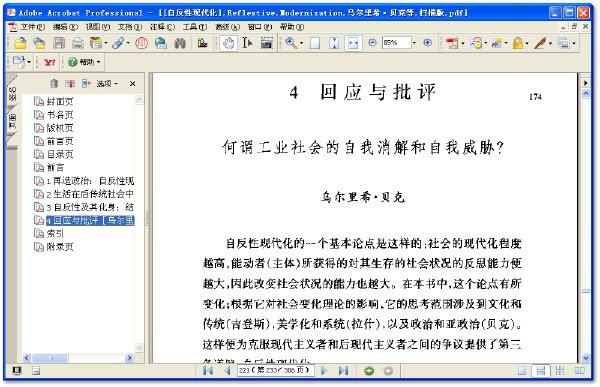Select the Zoom In magnifier tool

click(x=291, y=43)
